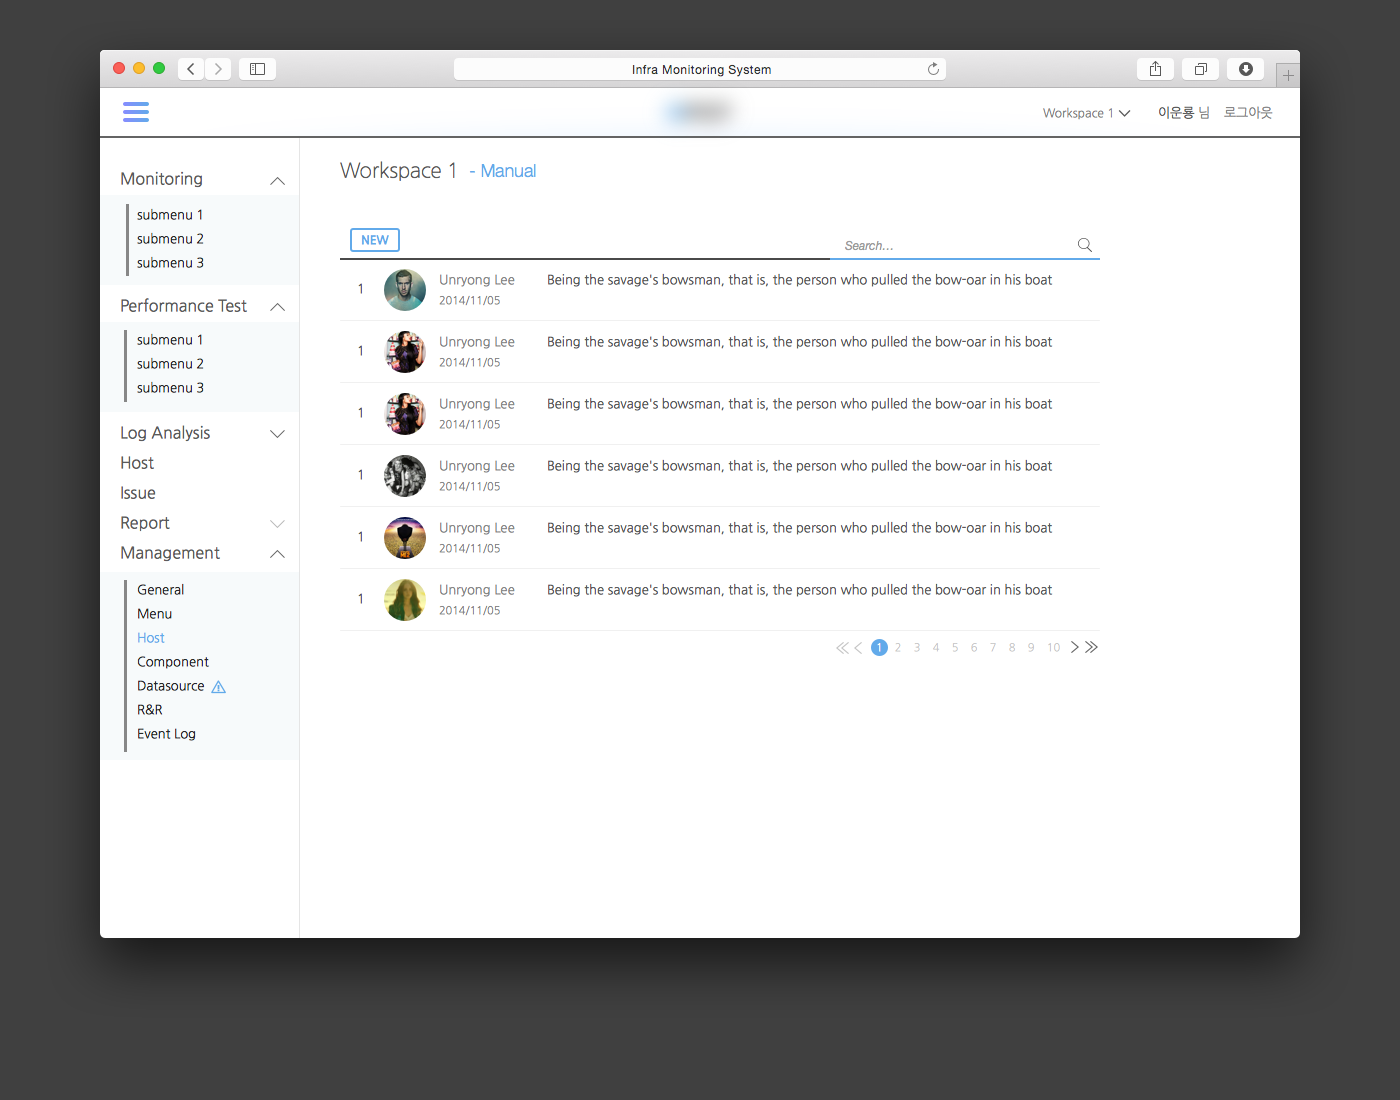
Task: Collapse the Management section
Action: 278,554
